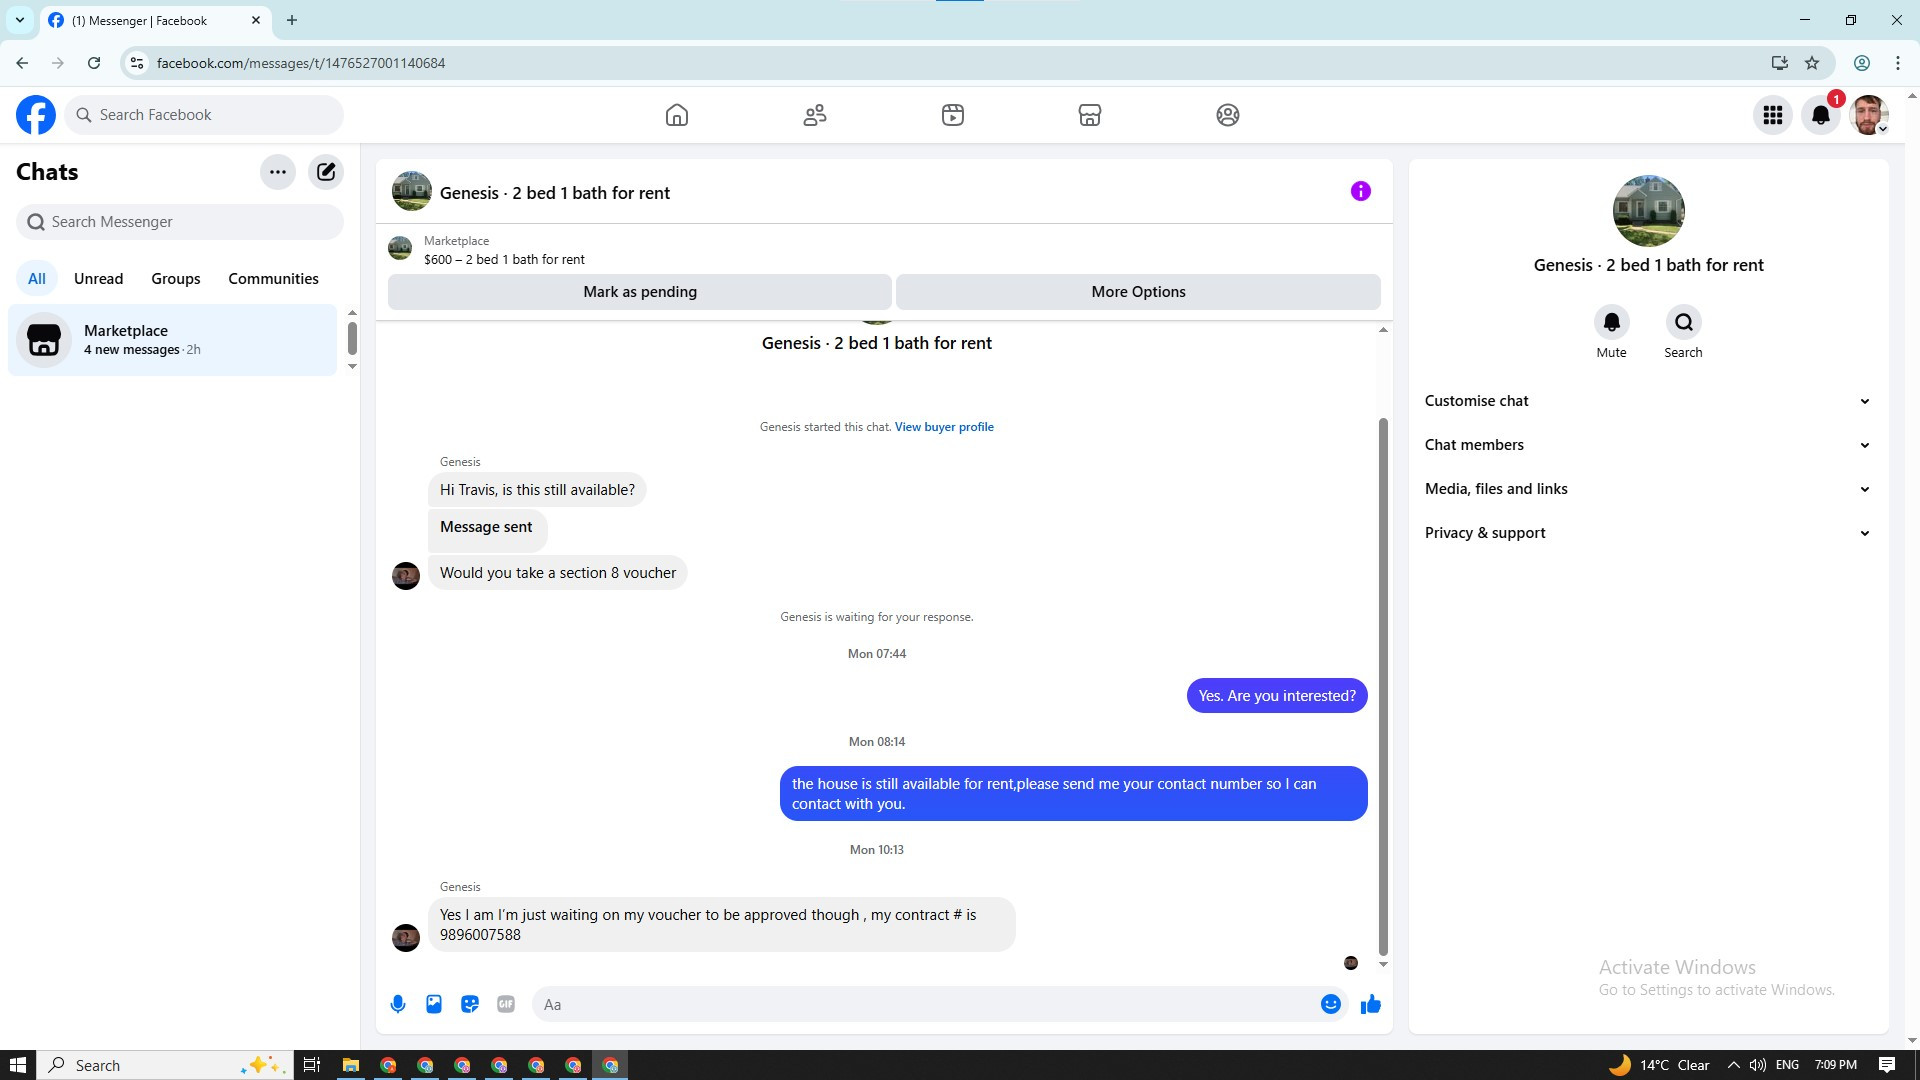The height and width of the screenshot is (1080, 1920).
Task: Toggle conversation information panel icon
Action: (1360, 191)
